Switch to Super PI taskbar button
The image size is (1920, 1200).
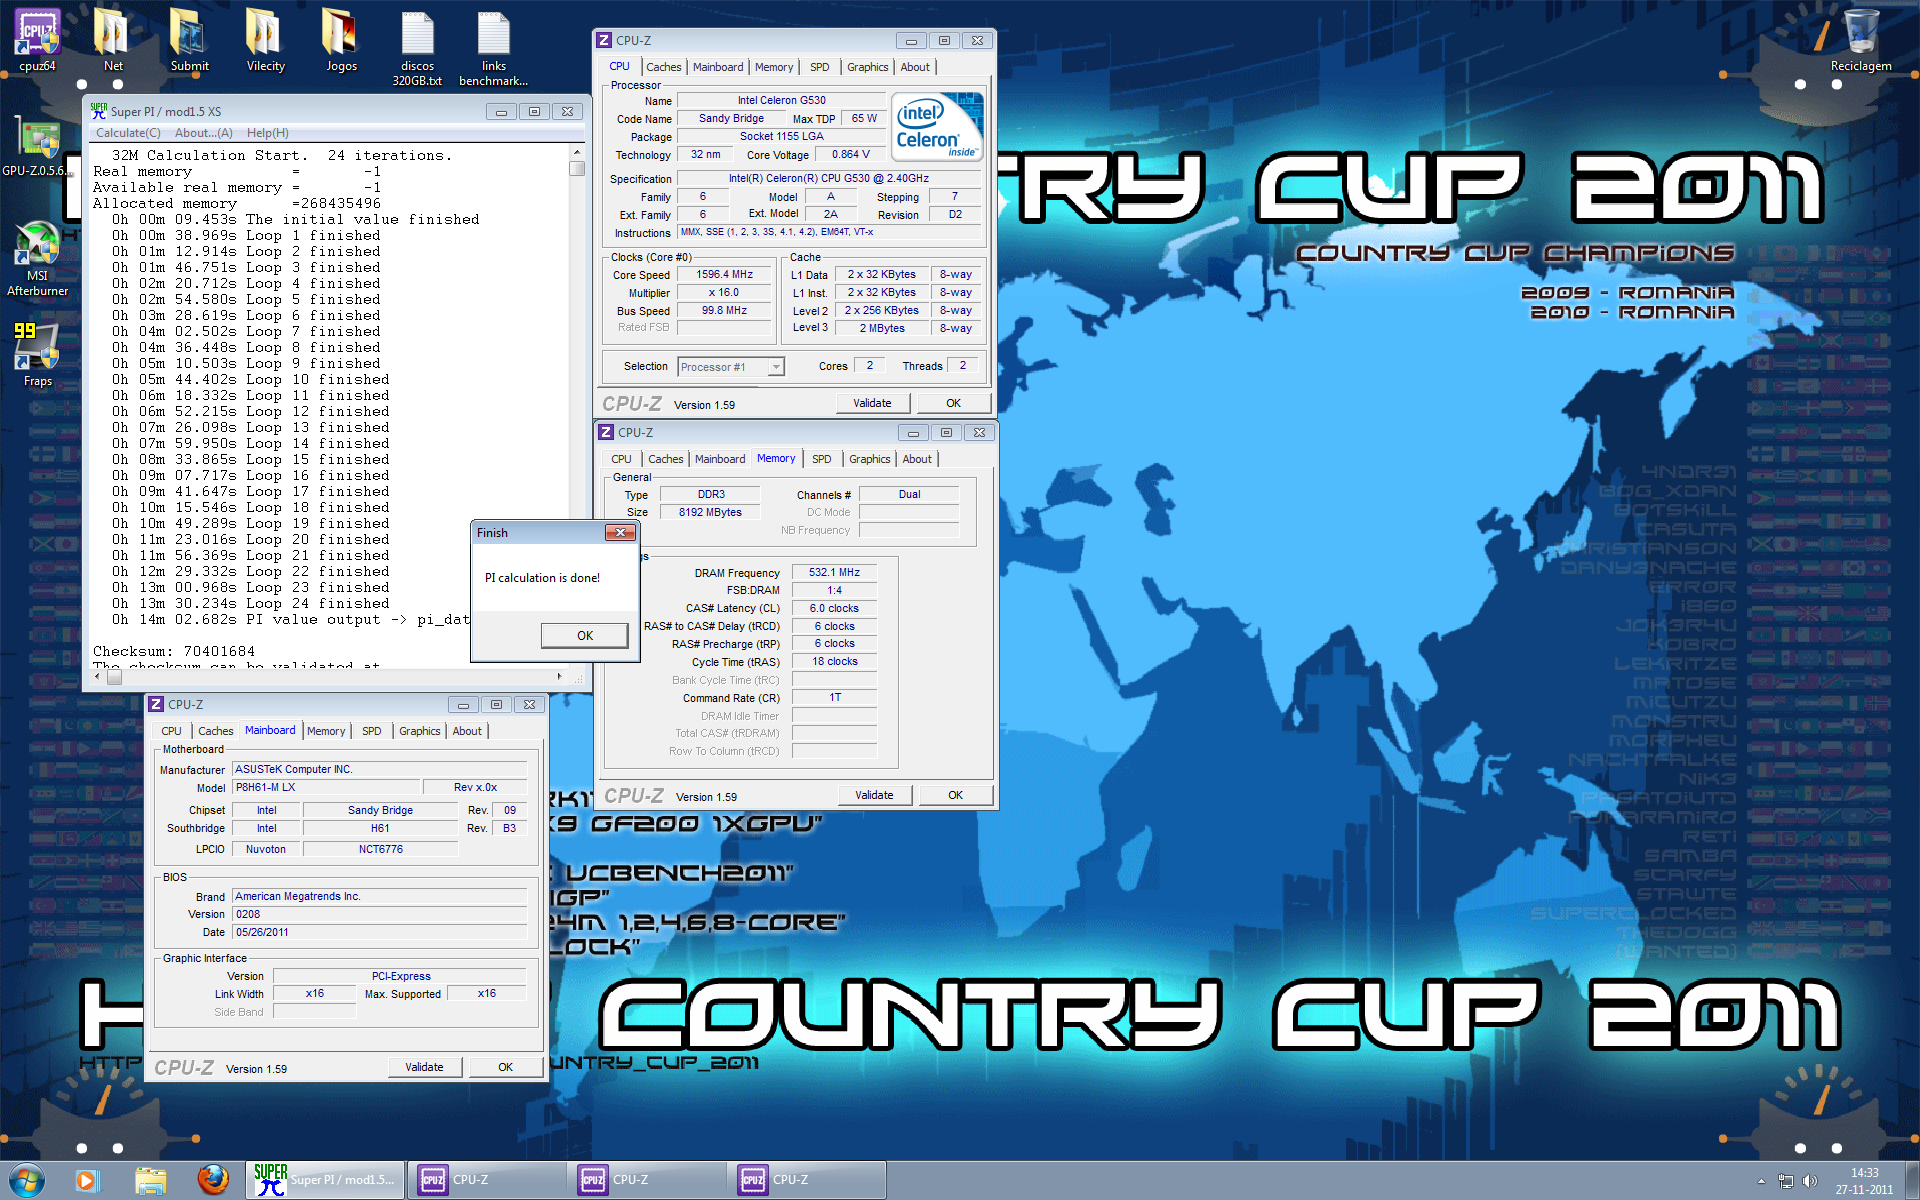(x=326, y=1180)
